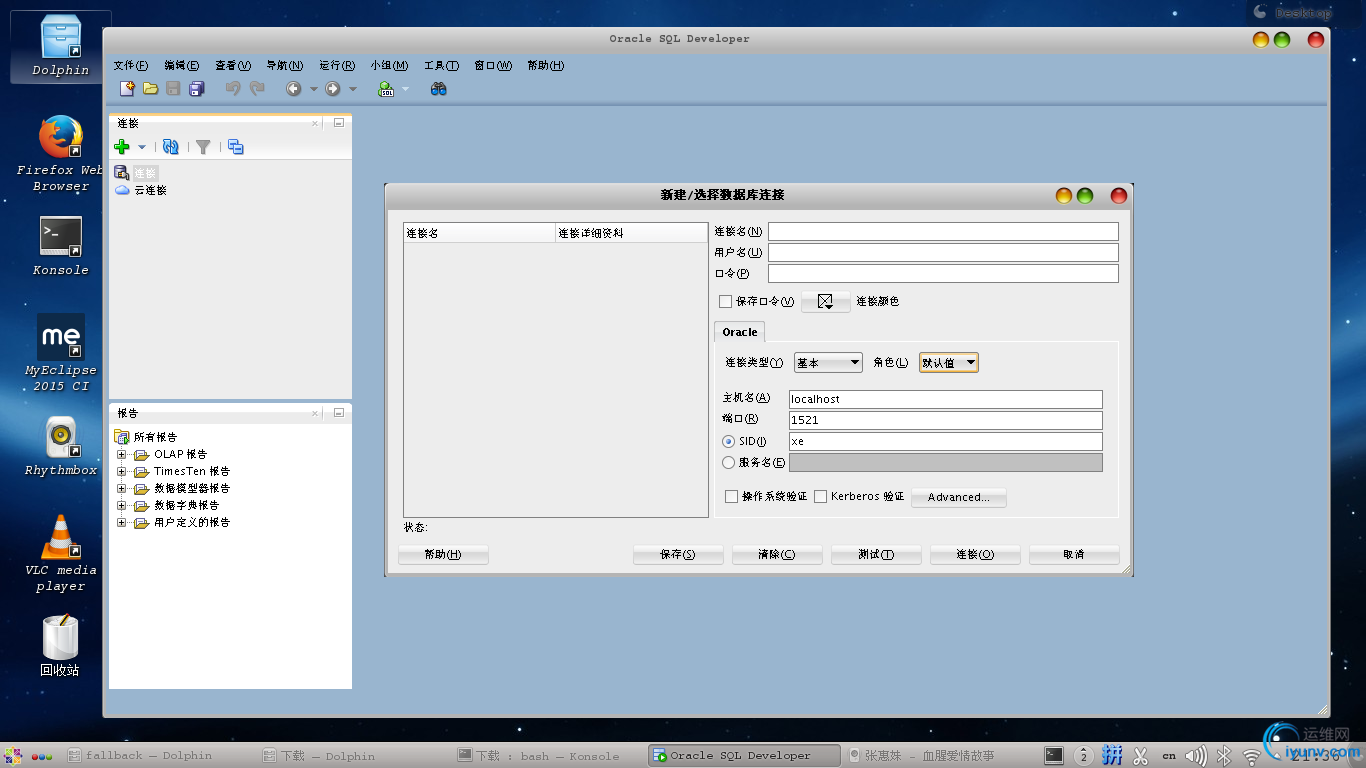This screenshot has height=768, width=1366.
Task: Click the funnel filter icon in Connections panel
Action: point(203,147)
